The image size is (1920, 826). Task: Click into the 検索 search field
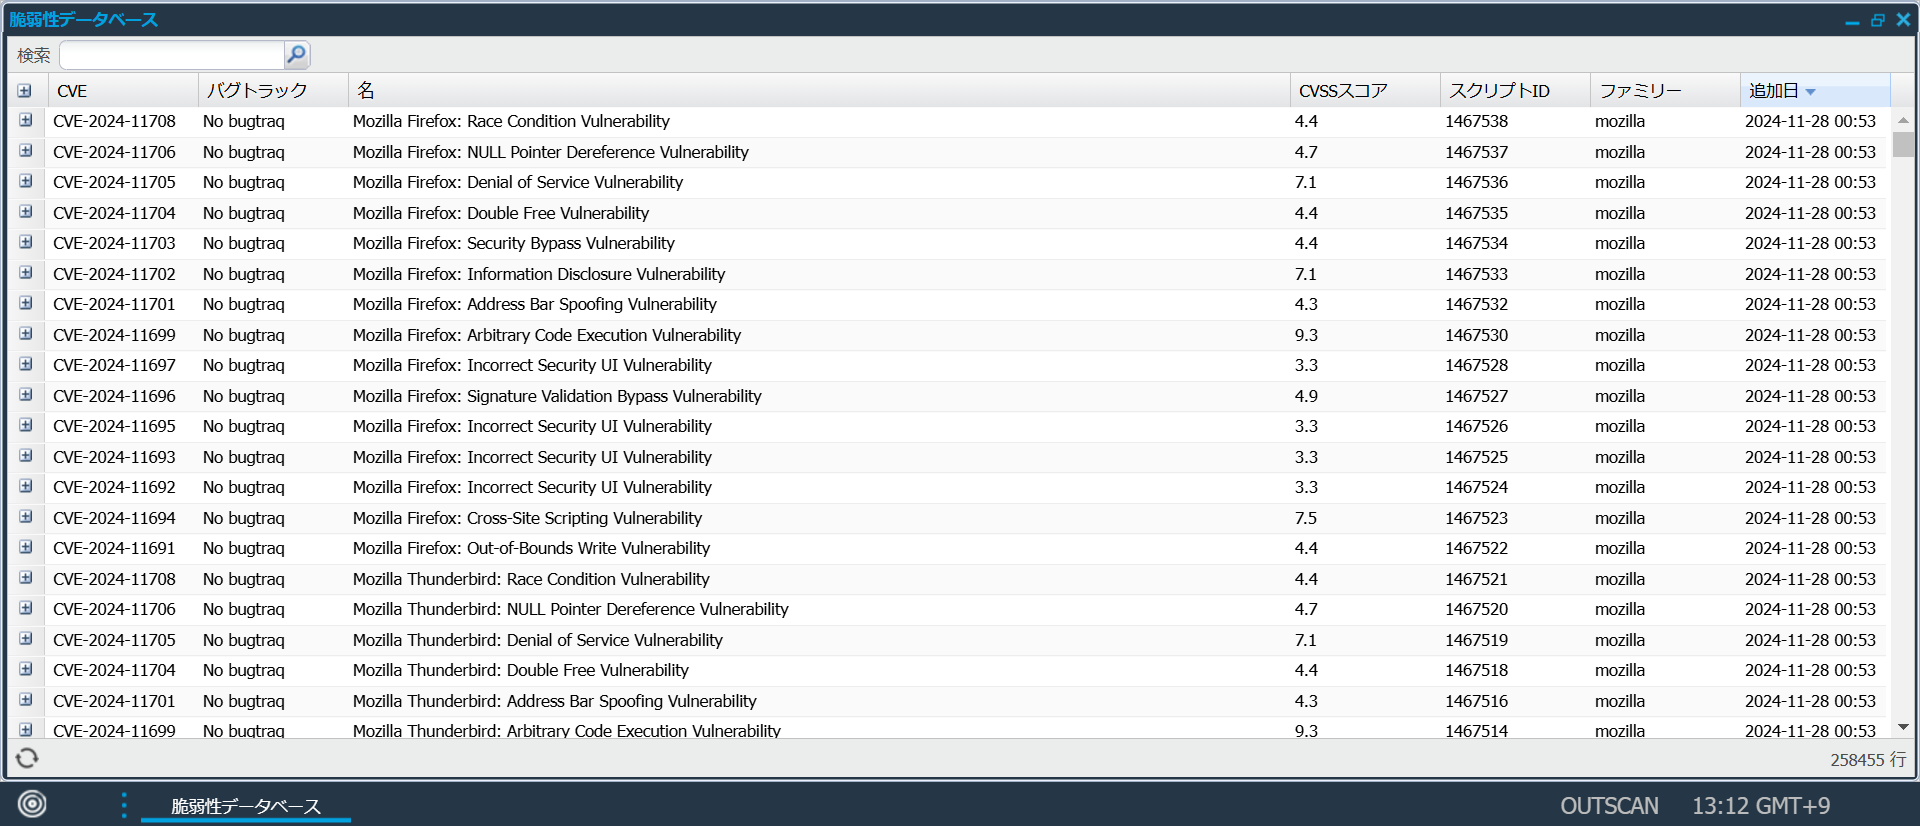(x=172, y=54)
